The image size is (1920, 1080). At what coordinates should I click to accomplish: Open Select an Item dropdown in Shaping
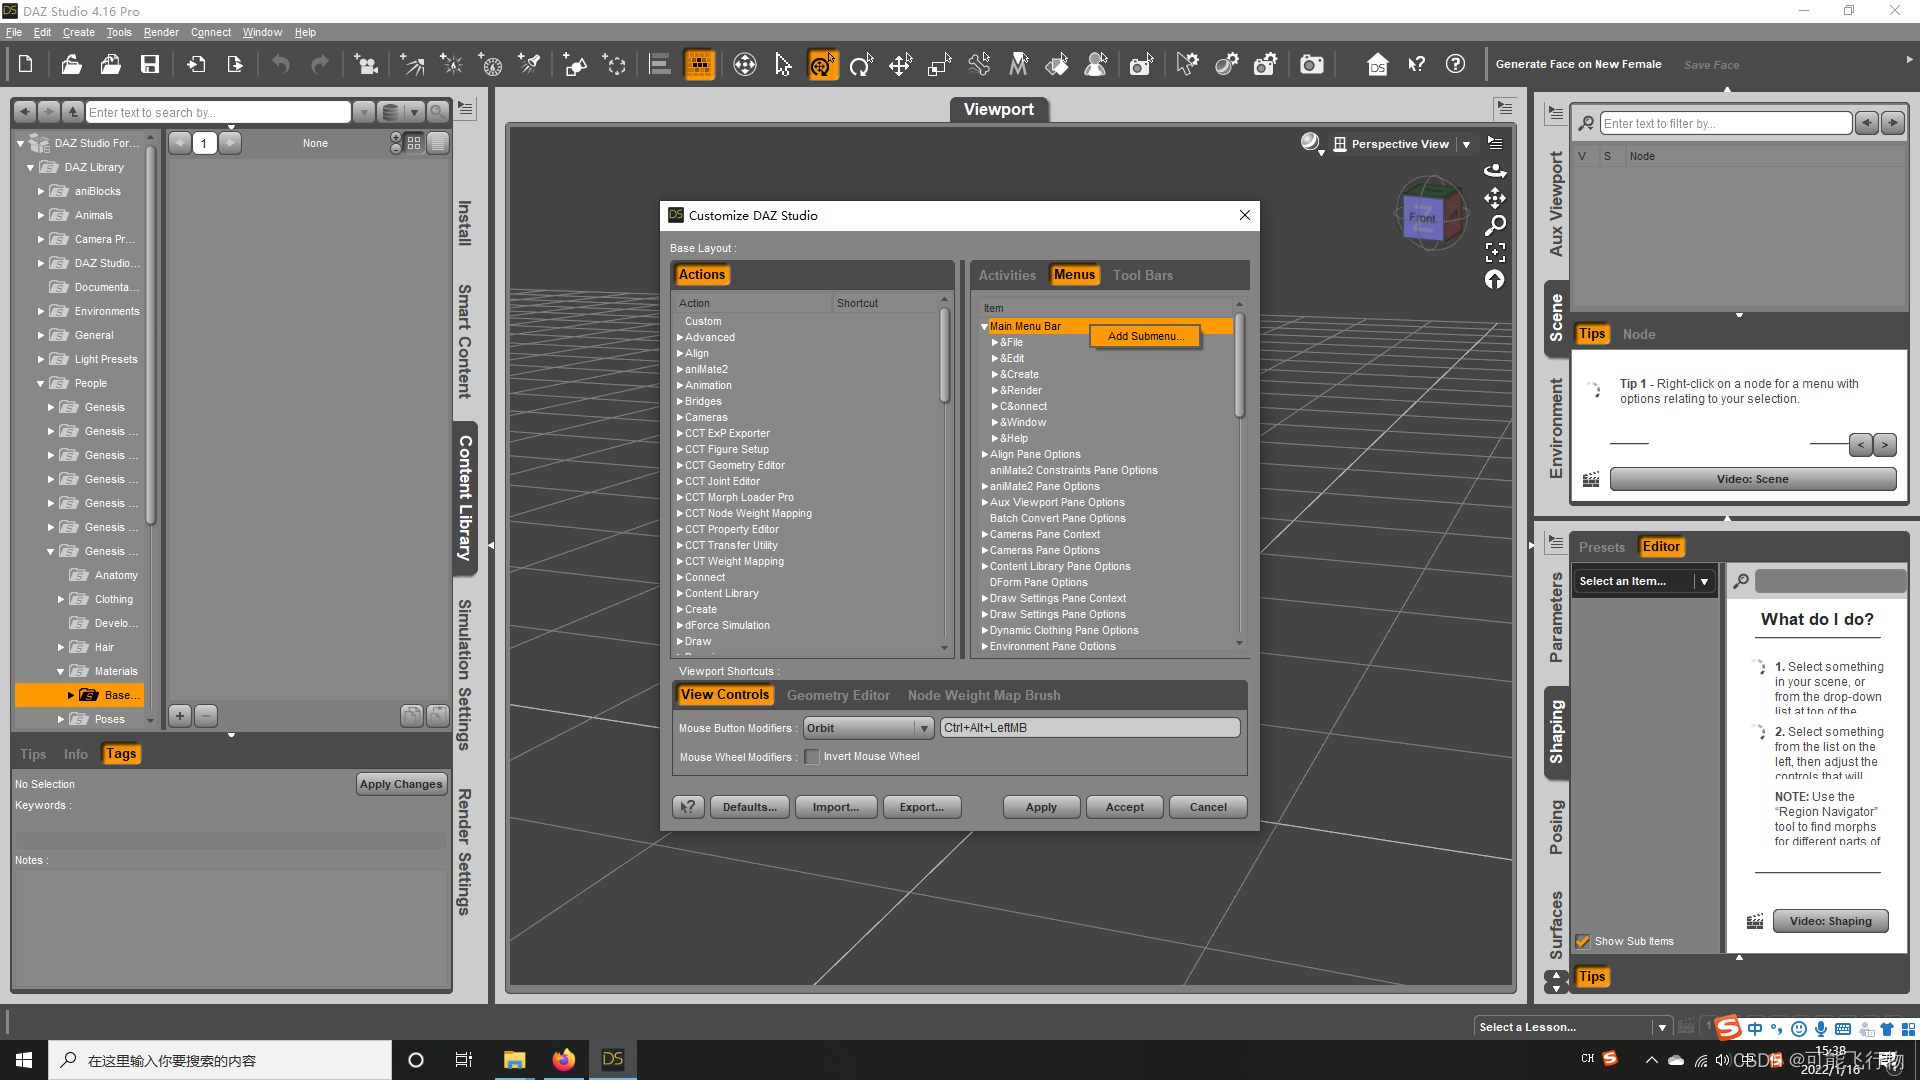[x=1644, y=581]
